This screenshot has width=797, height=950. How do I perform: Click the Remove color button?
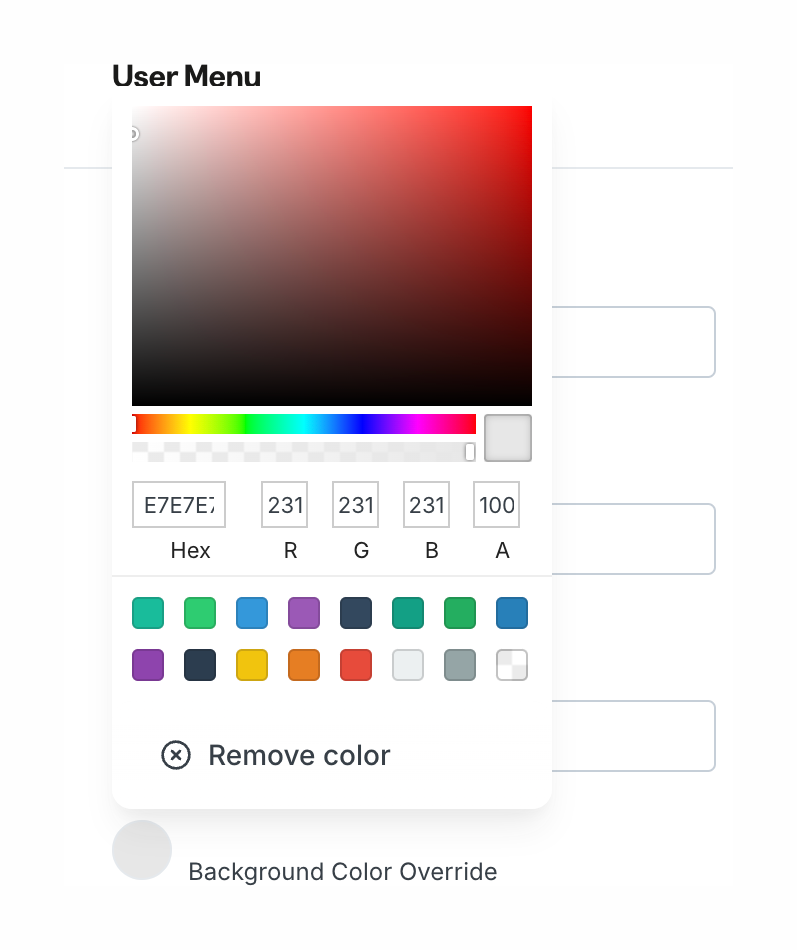[x=298, y=755]
